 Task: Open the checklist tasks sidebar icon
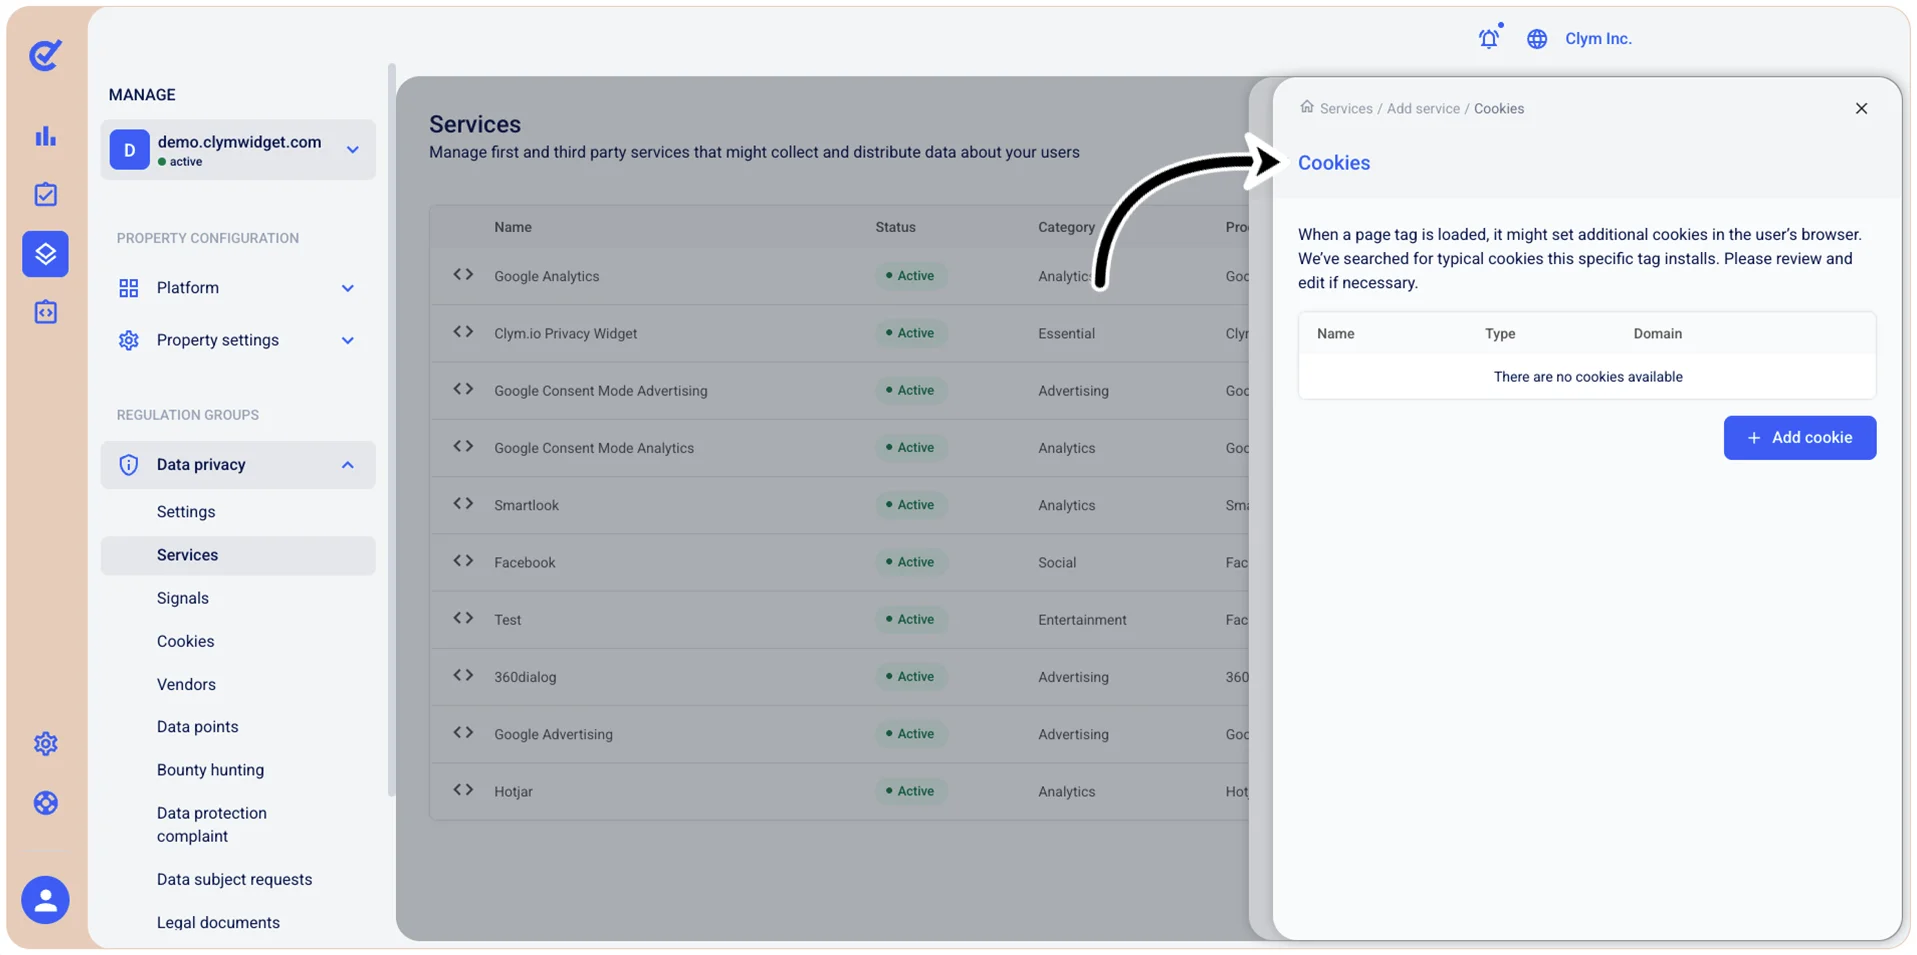45,194
